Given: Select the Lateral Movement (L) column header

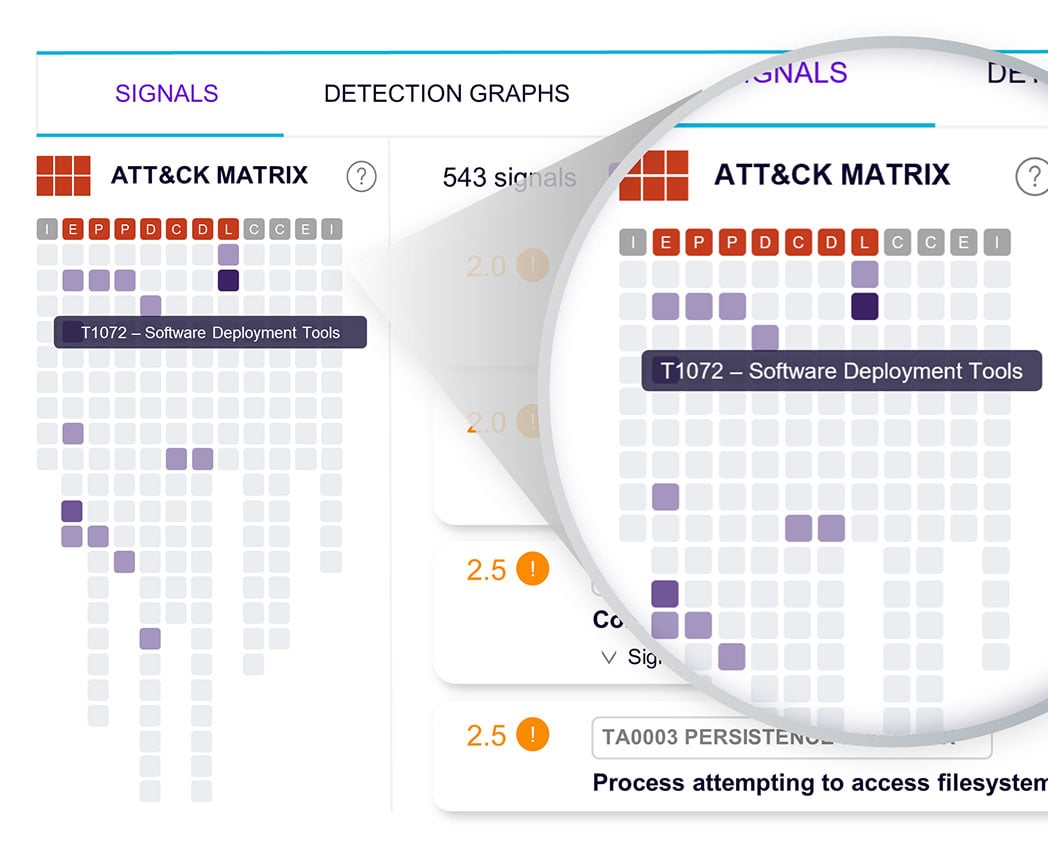Looking at the screenshot, I should coord(228,229).
